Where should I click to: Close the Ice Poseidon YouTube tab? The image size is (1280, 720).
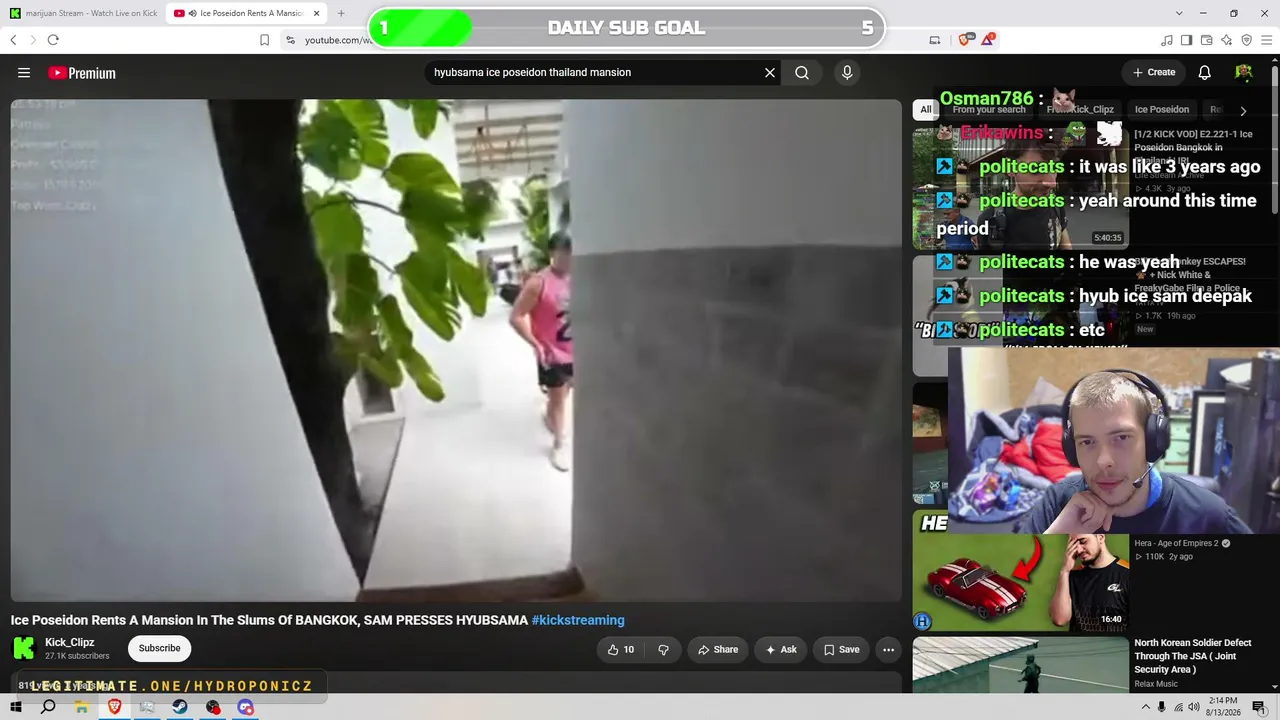tap(316, 13)
